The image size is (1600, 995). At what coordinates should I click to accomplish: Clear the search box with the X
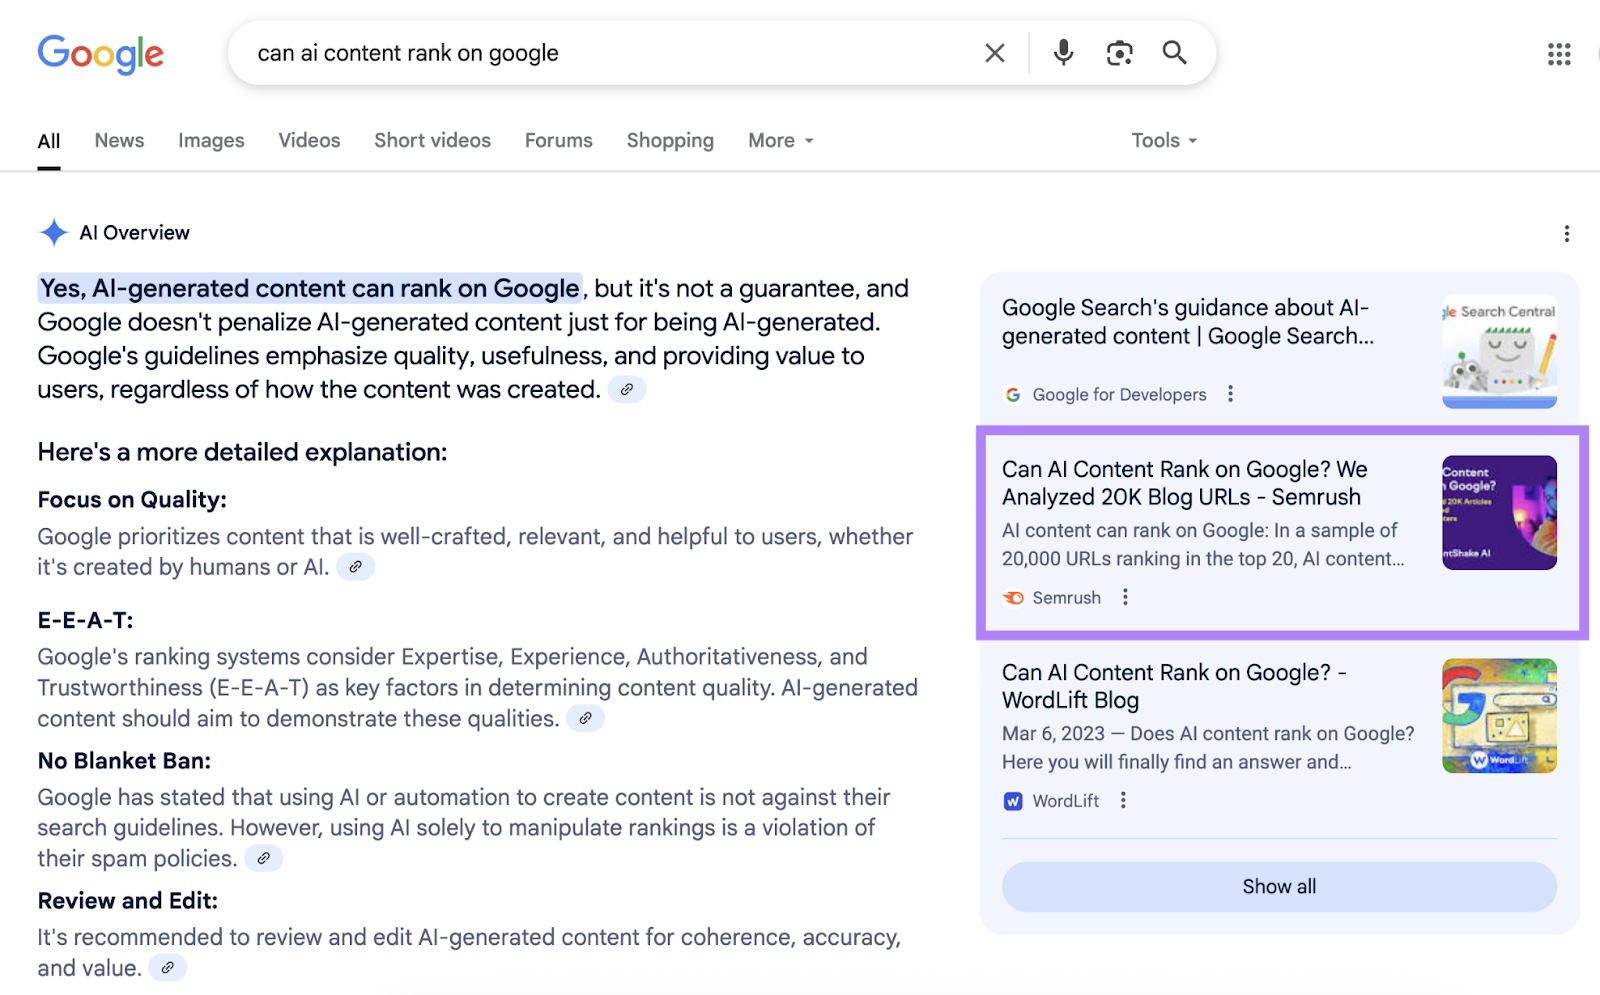tap(994, 53)
